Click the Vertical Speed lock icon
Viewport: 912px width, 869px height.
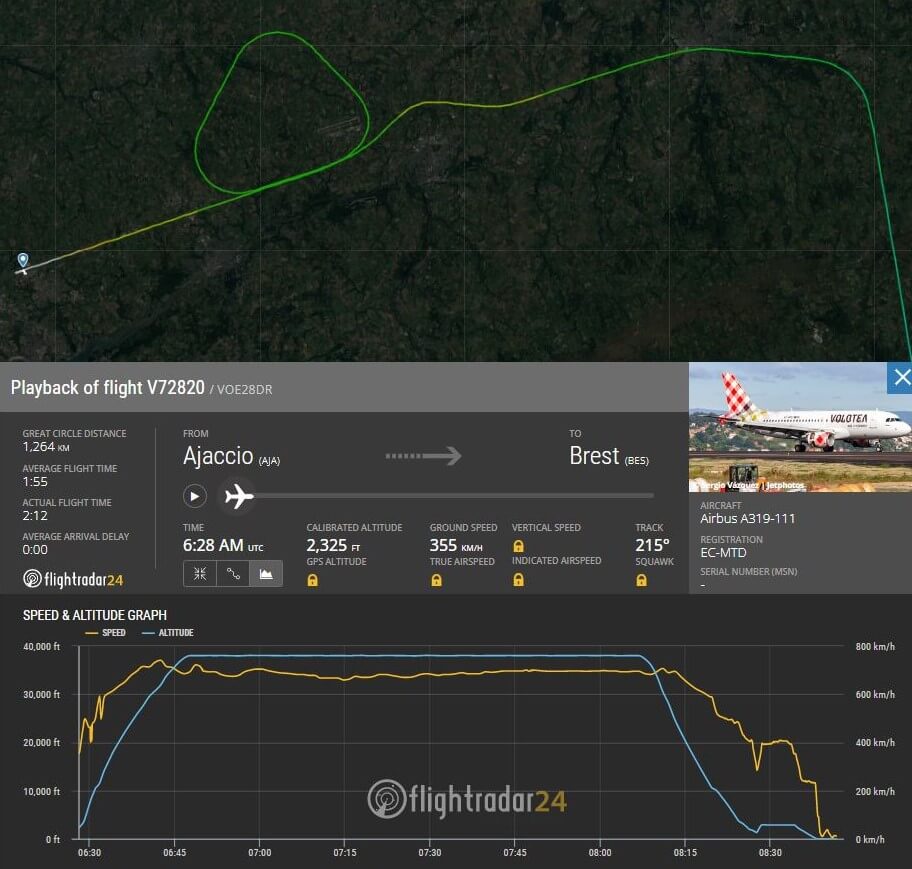tap(518, 546)
